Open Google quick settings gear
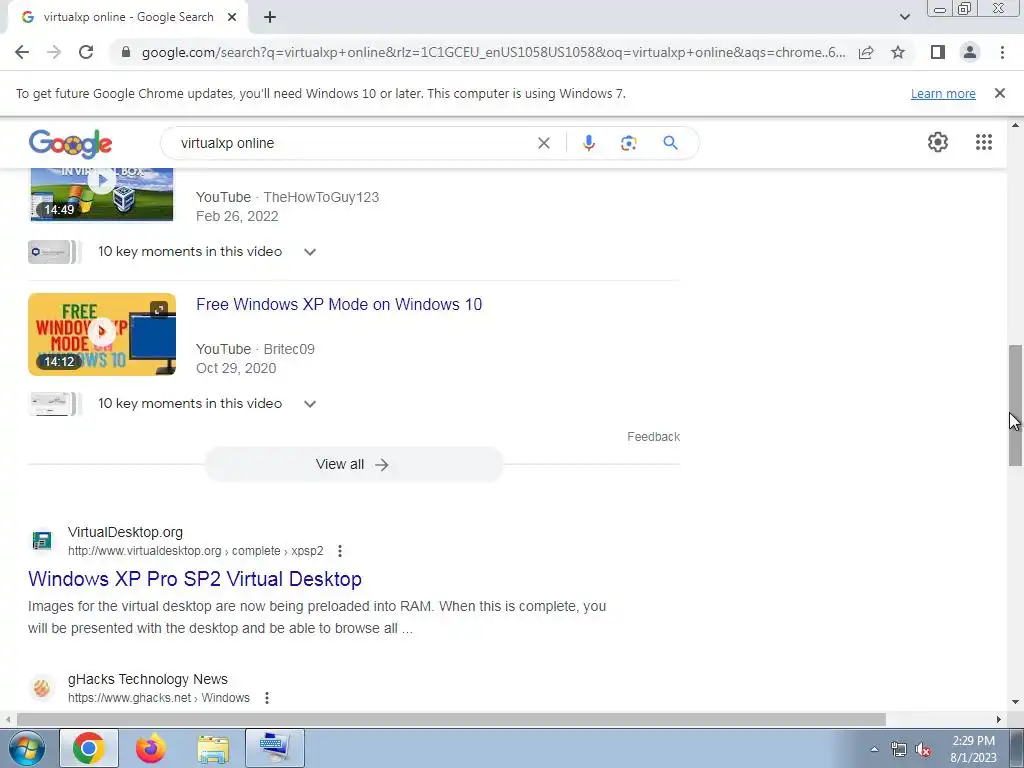This screenshot has width=1024, height=768. [x=938, y=142]
